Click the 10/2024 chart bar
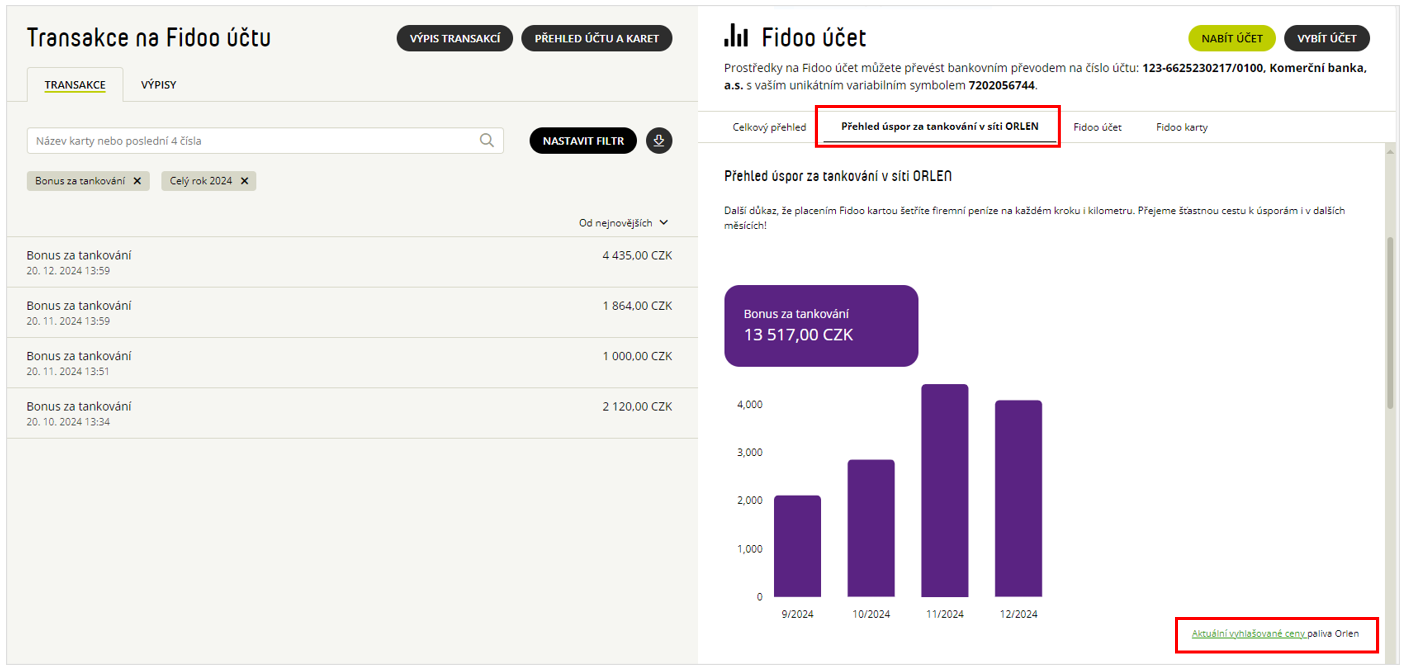Viewport: 1404px width, 668px height. pyautogui.click(x=871, y=528)
